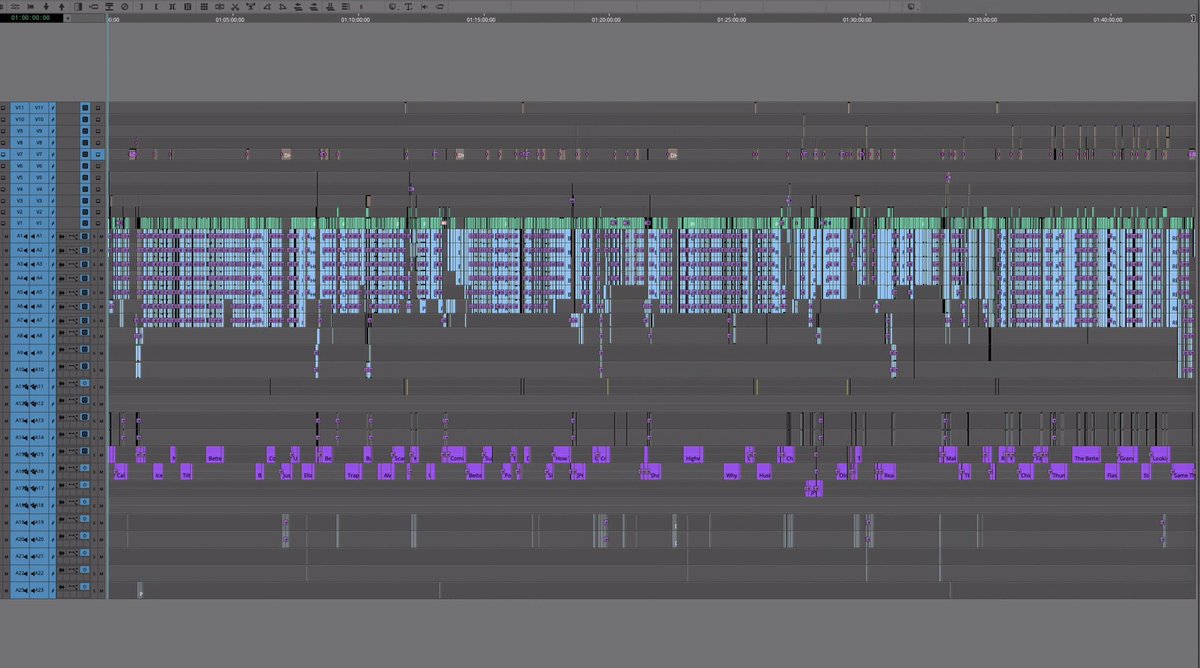Viewport: 1200px width, 668px height.
Task: Click the Mark OUT icon
Action: [x=157, y=6]
